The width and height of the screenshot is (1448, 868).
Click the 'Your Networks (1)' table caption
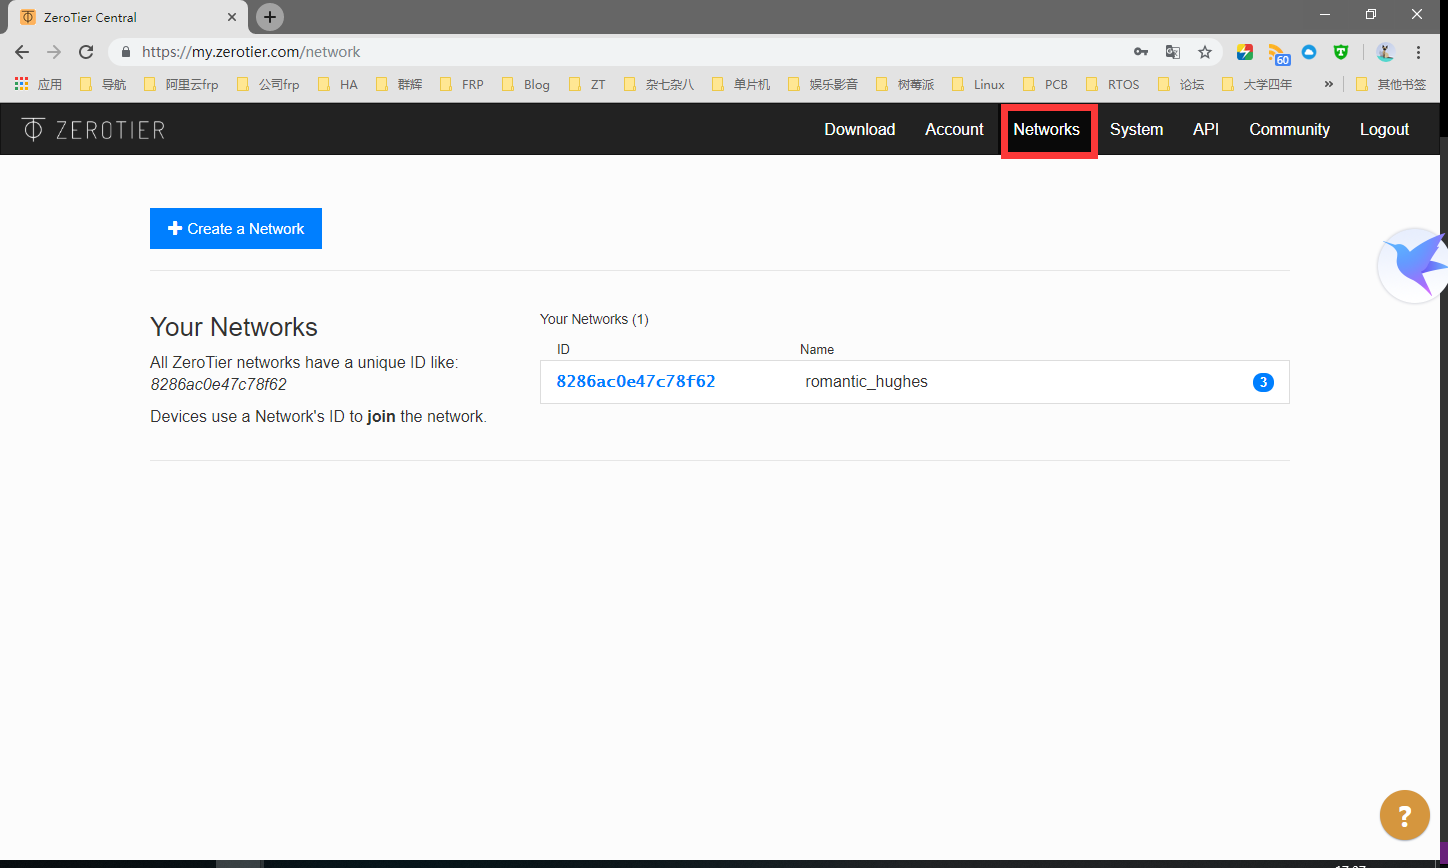[594, 319]
